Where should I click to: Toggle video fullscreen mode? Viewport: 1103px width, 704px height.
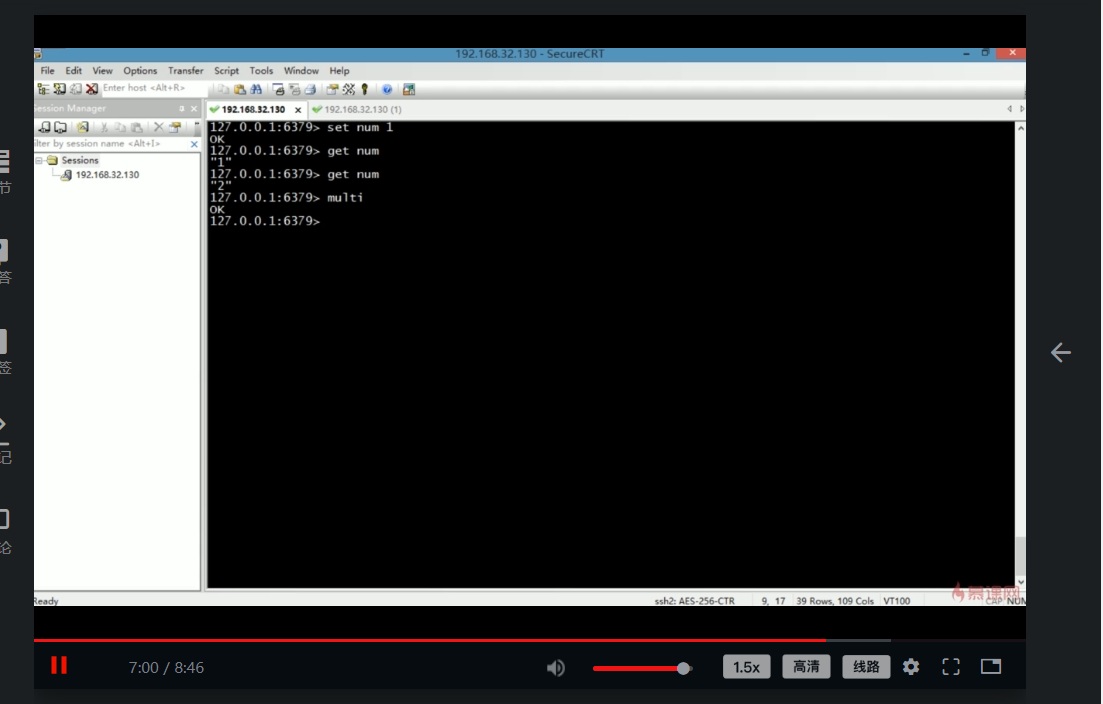point(951,667)
